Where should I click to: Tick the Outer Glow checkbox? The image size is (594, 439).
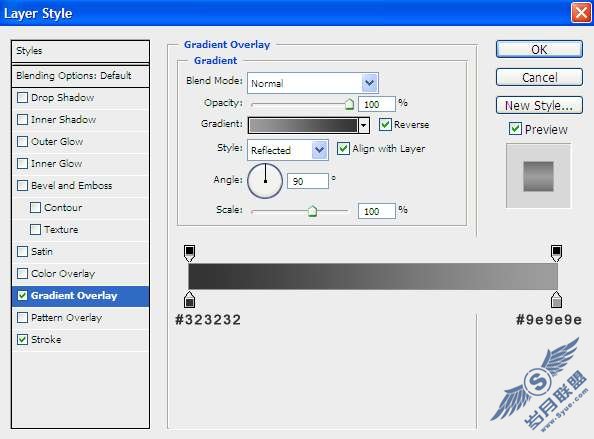tap(22, 142)
